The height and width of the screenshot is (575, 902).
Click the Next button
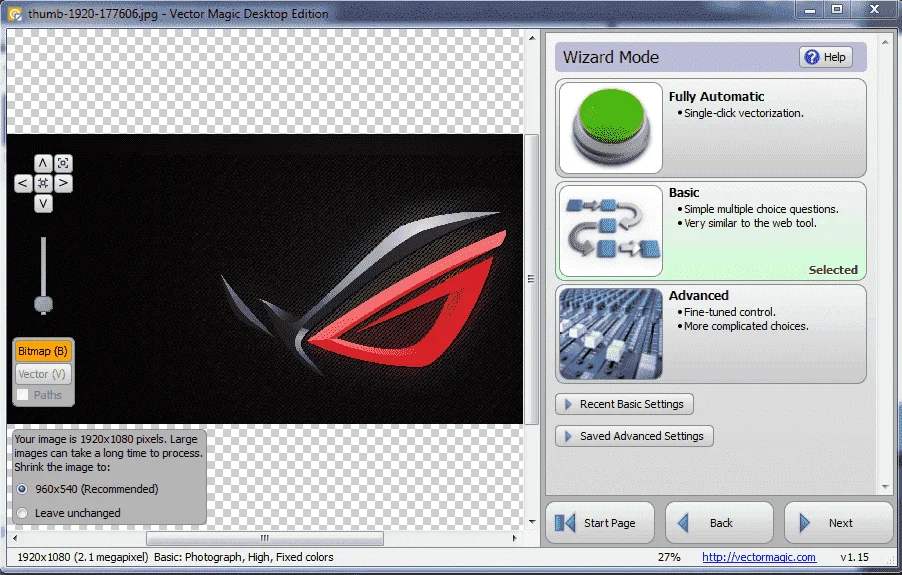click(x=839, y=523)
